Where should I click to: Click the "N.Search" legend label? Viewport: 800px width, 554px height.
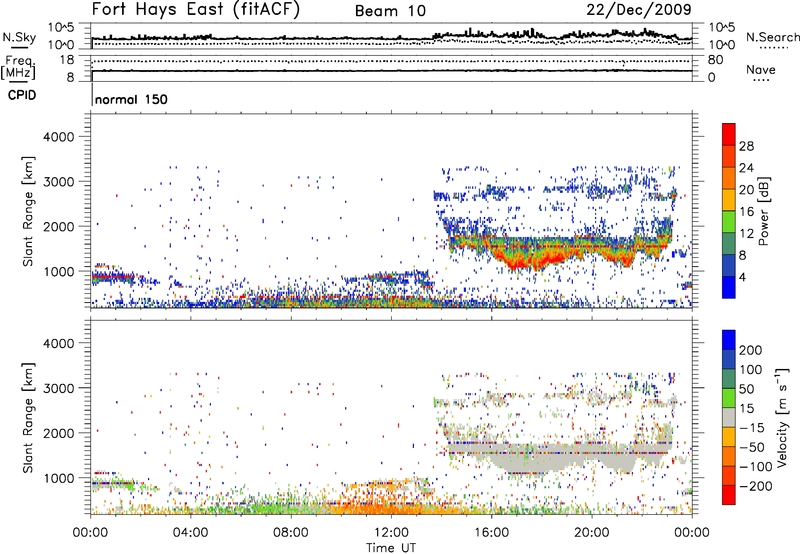pos(772,37)
